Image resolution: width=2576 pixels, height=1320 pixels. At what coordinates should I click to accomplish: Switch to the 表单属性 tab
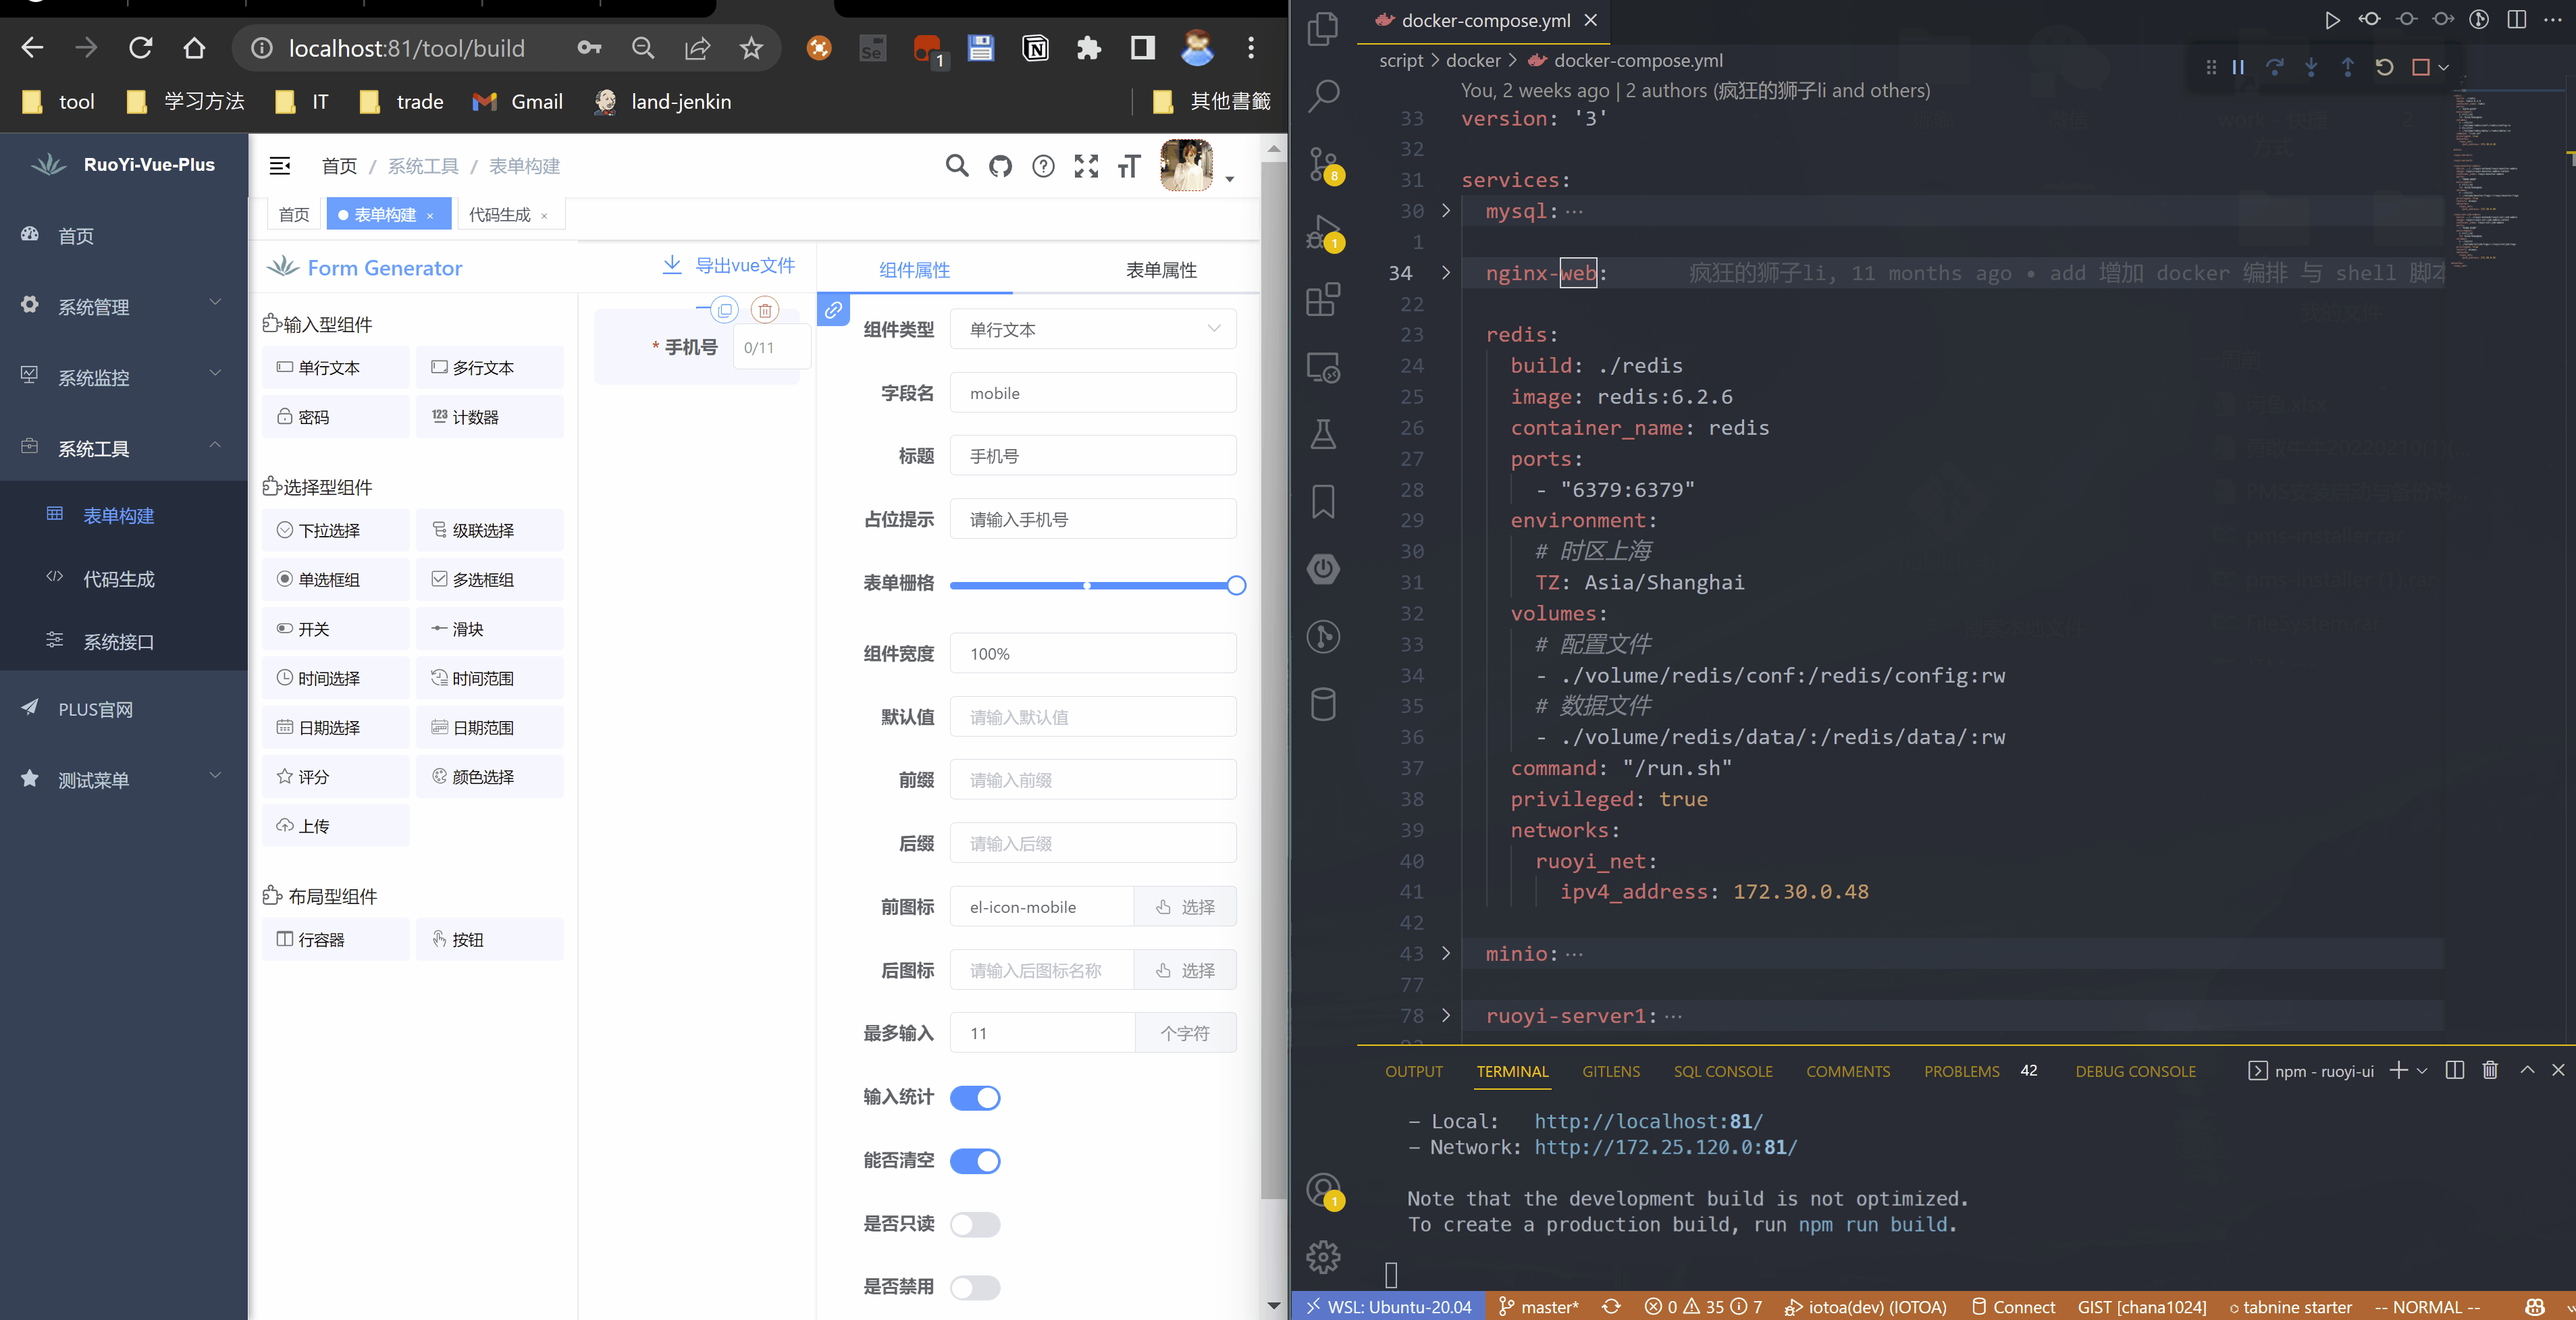tap(1161, 270)
